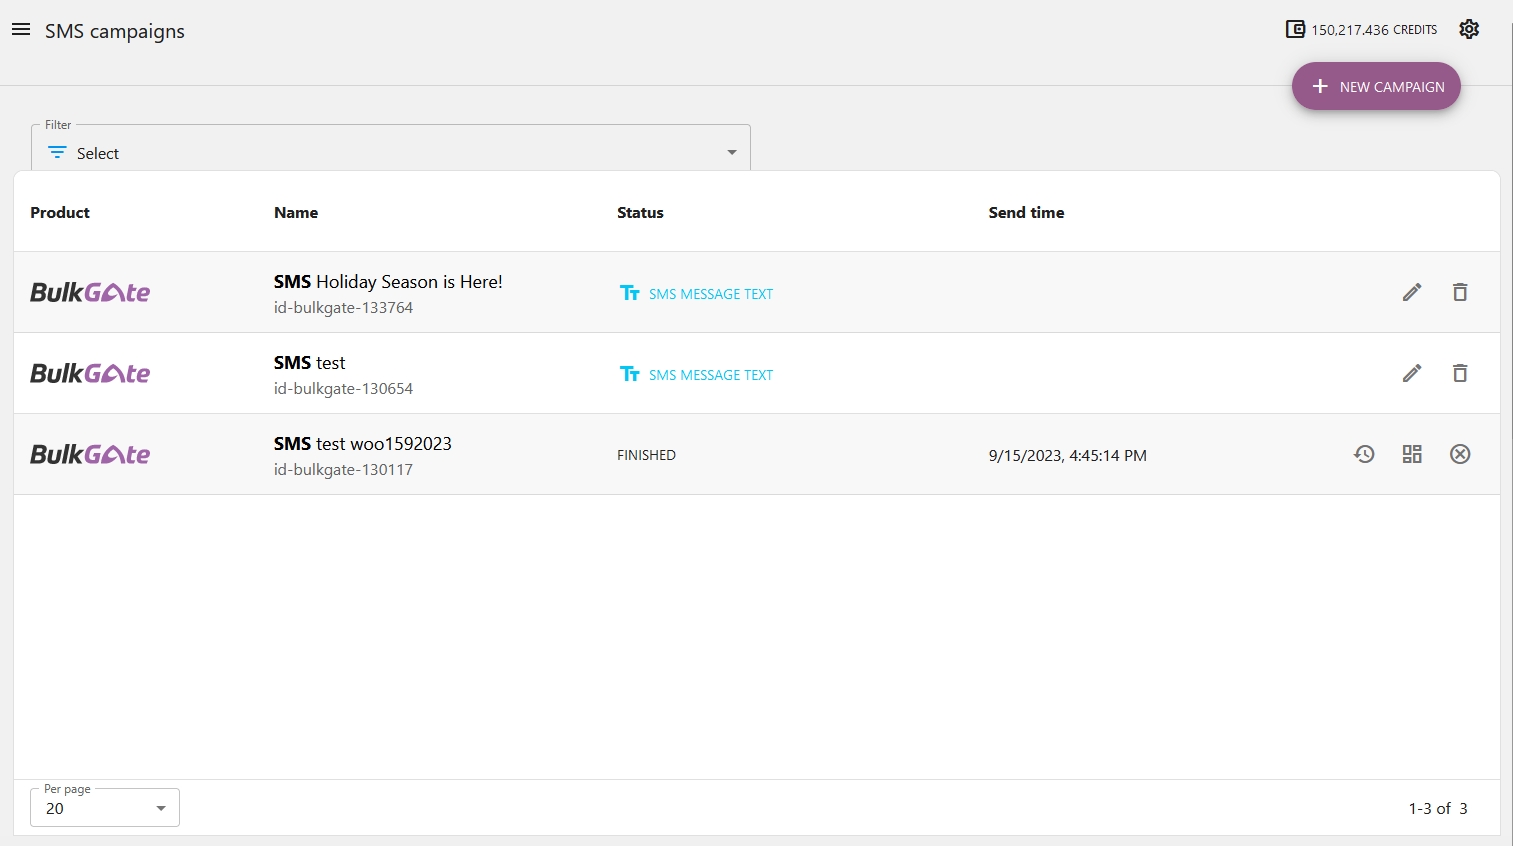Open the settings gear icon
This screenshot has height=846, width=1513.
click(1469, 29)
